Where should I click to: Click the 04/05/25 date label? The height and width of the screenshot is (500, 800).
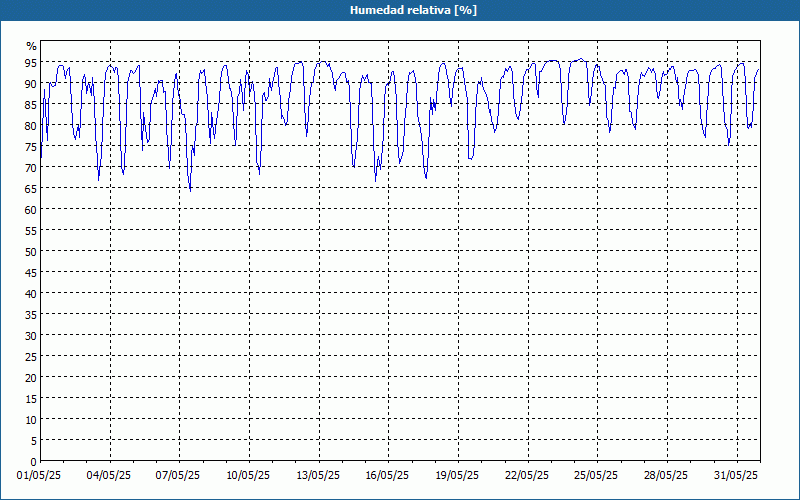(109, 476)
